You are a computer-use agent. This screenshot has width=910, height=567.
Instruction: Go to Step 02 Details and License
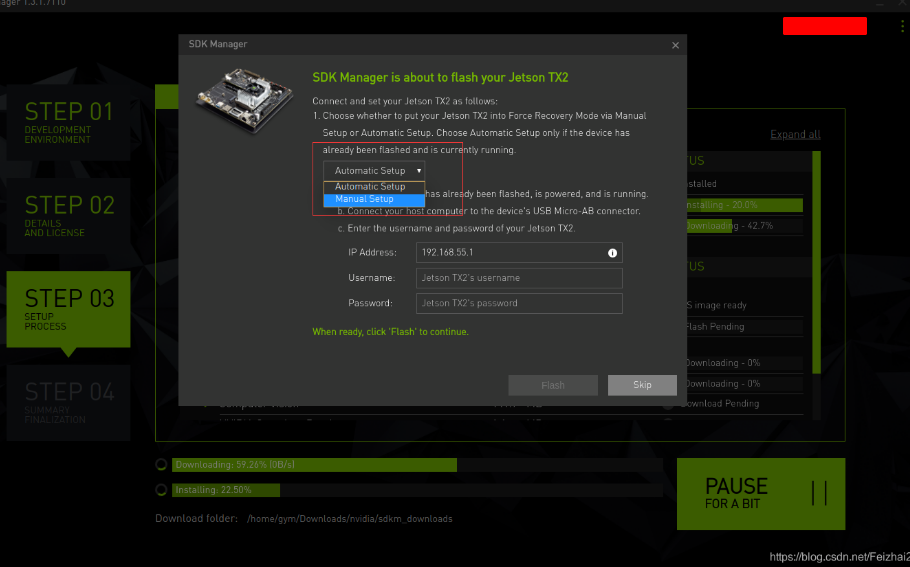68,216
